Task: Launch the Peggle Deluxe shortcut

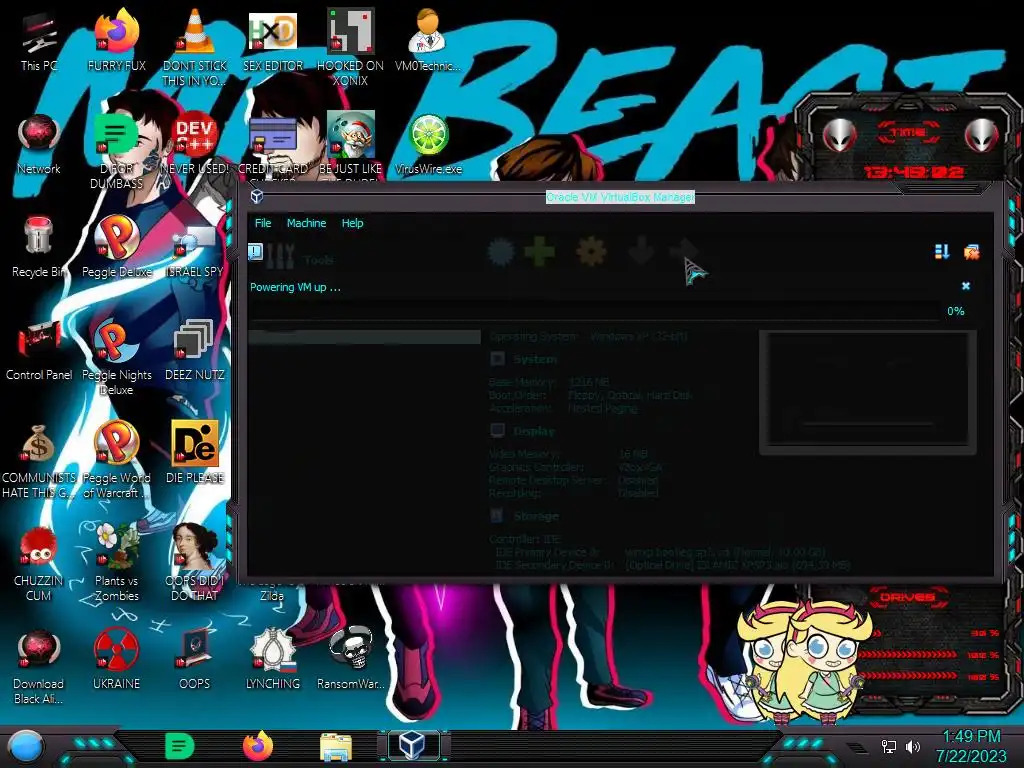Action: pyautogui.click(x=117, y=248)
